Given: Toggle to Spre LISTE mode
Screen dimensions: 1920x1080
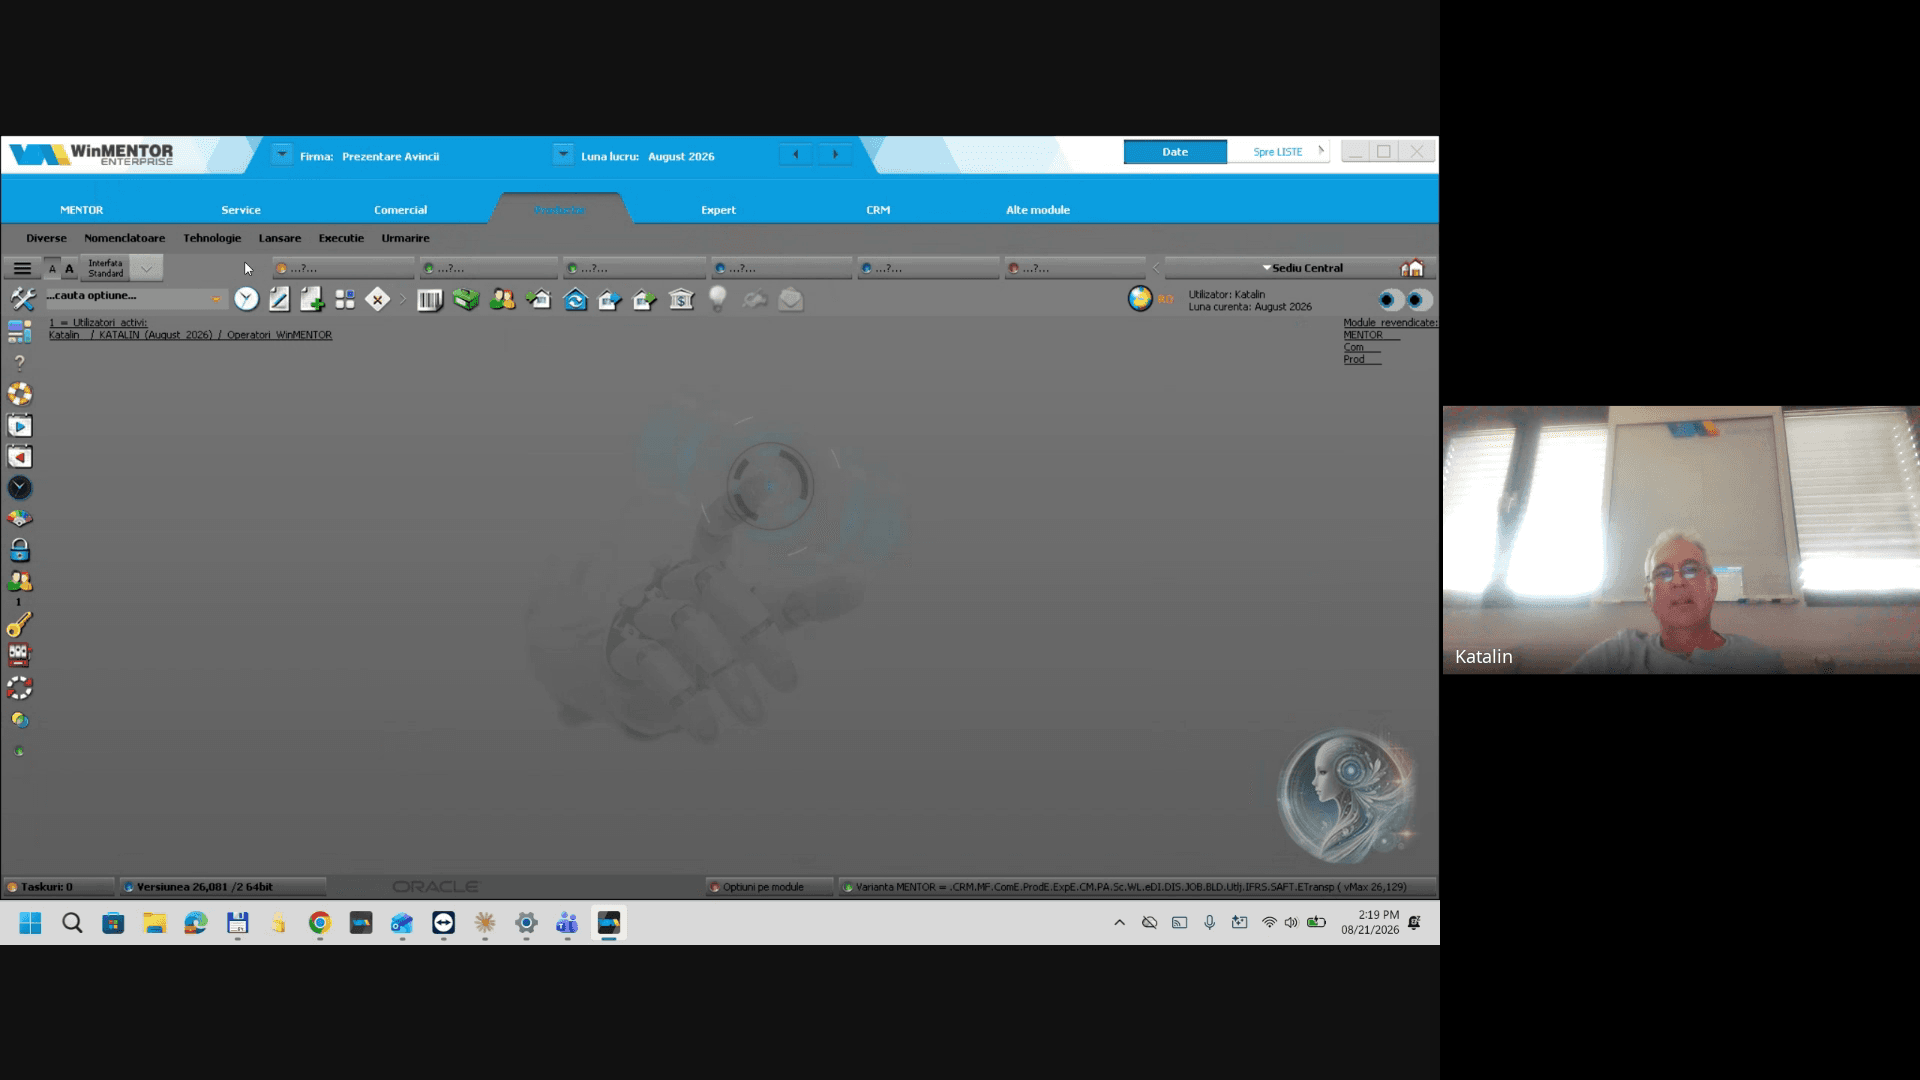Looking at the screenshot, I should (x=1278, y=152).
